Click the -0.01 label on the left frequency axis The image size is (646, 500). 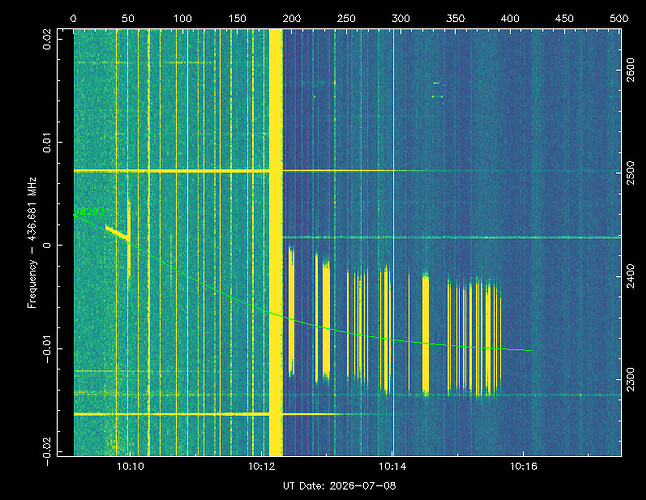(x=47, y=348)
